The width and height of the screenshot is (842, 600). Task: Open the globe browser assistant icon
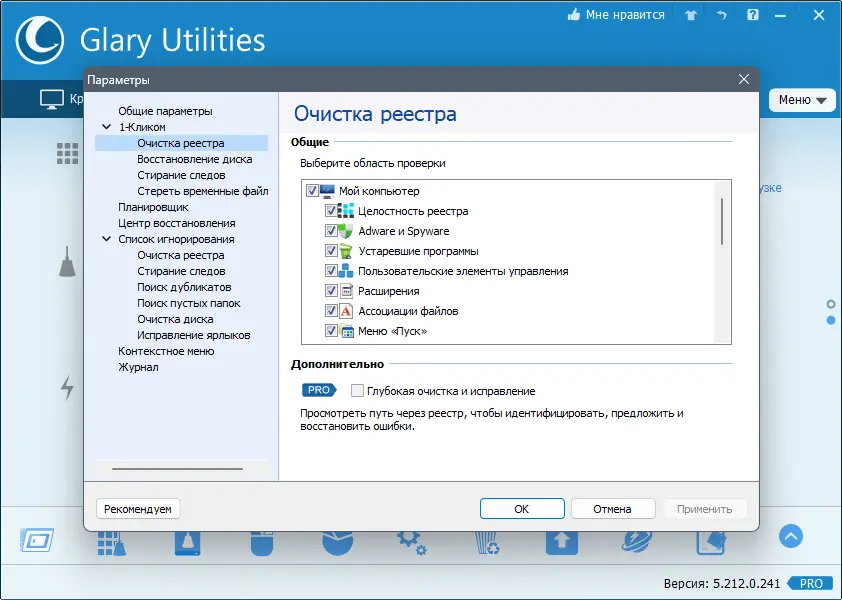pyautogui.click(x=637, y=543)
